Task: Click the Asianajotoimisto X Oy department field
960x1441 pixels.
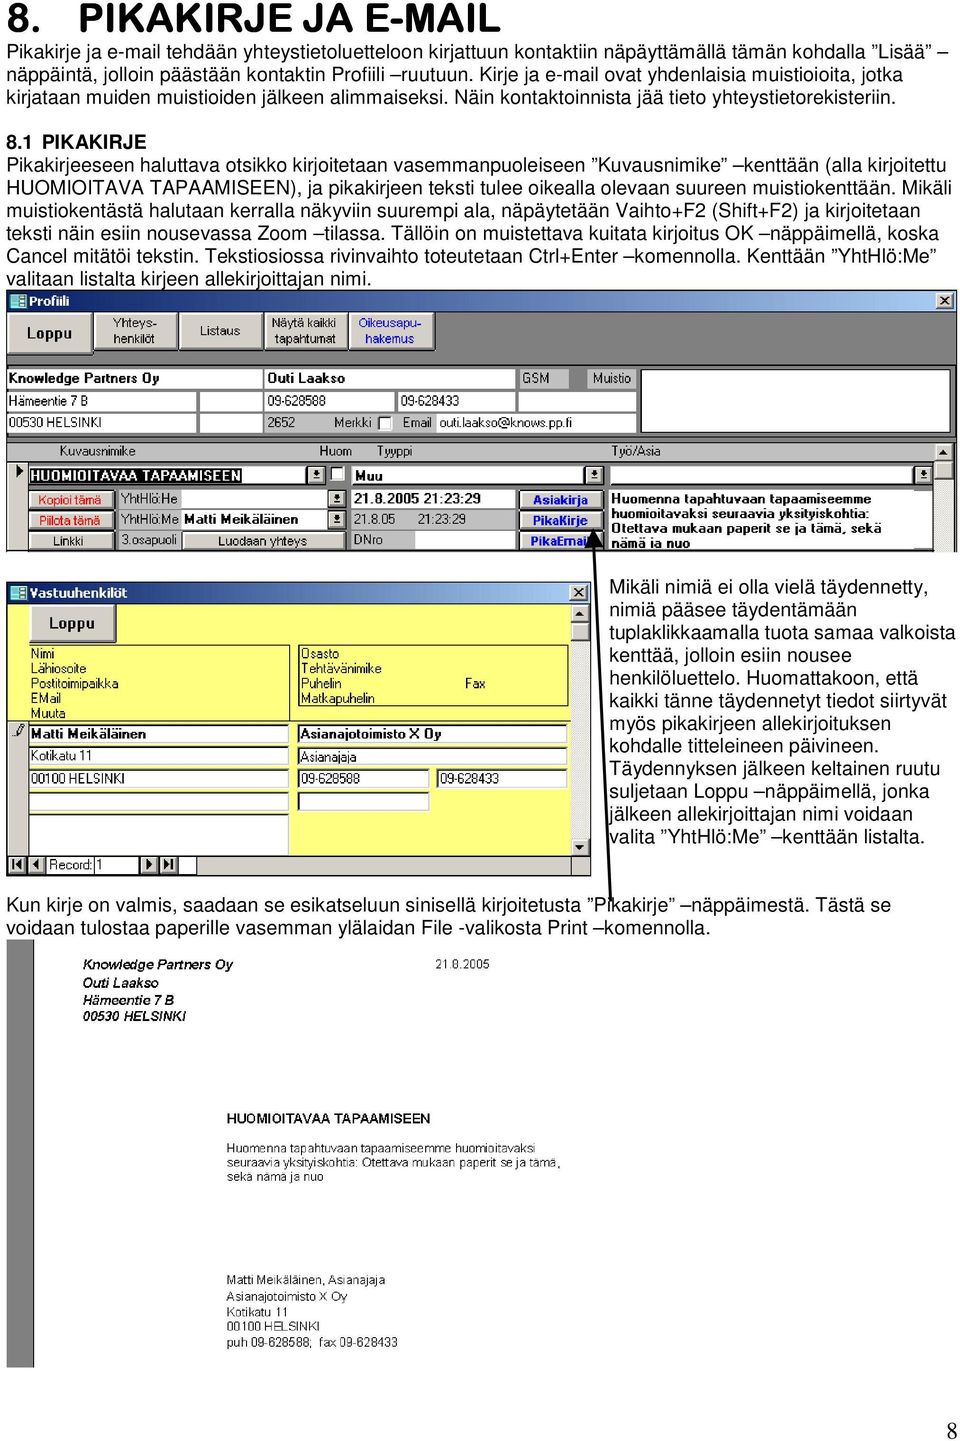Action: tap(432, 733)
